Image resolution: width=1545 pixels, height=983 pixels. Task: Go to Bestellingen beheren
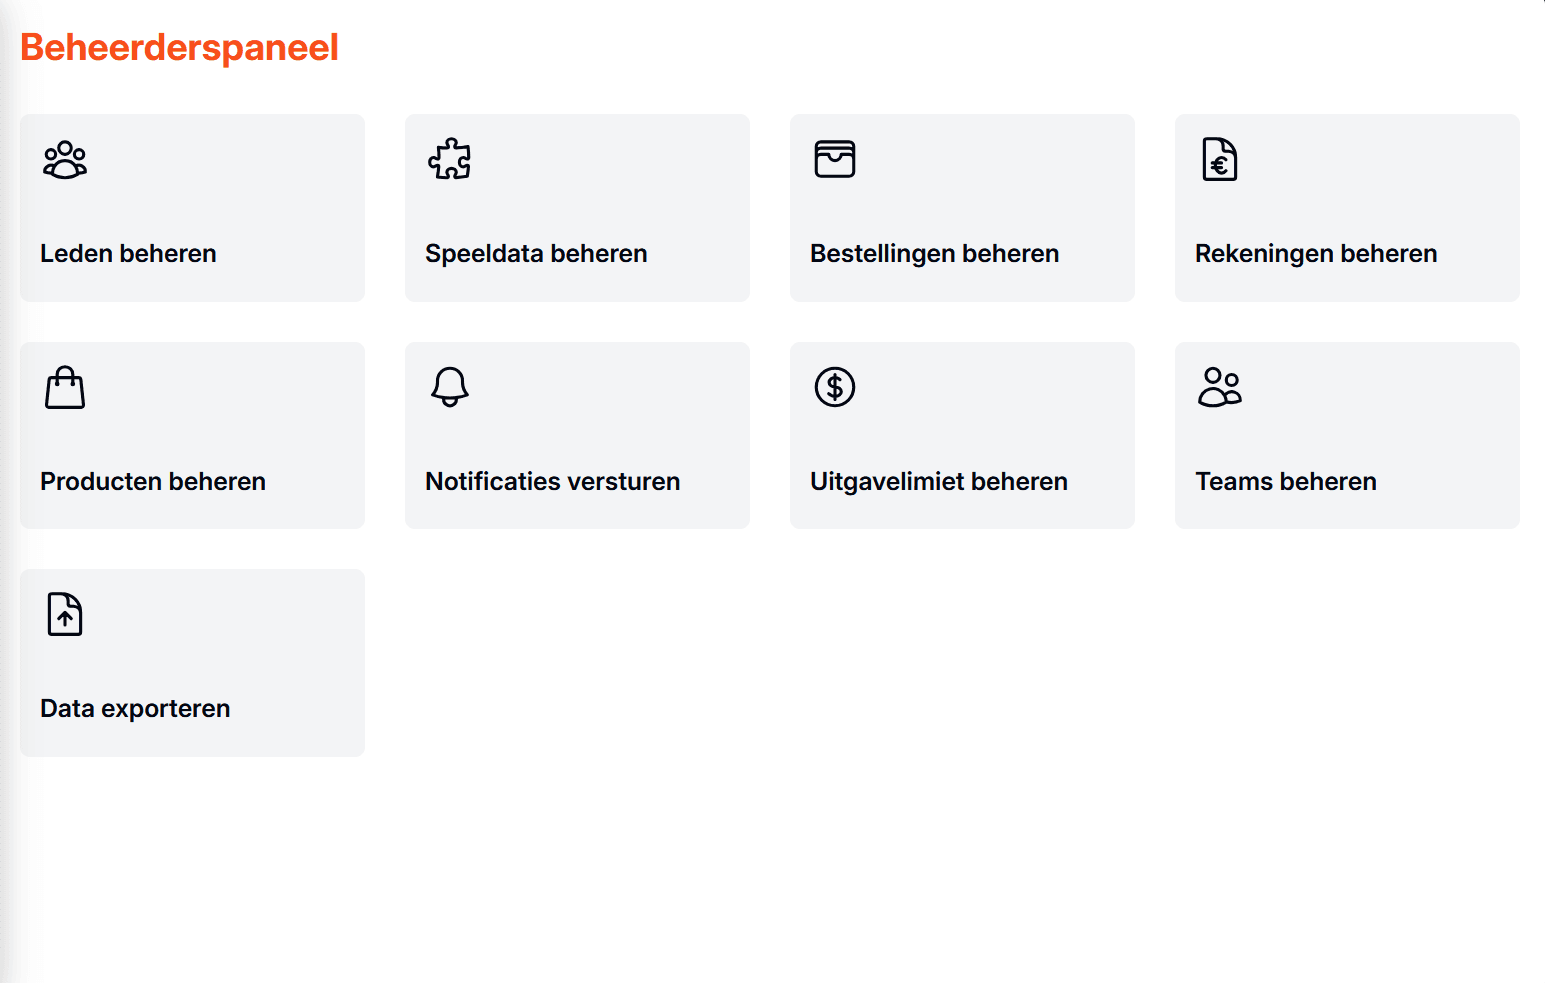click(x=934, y=254)
